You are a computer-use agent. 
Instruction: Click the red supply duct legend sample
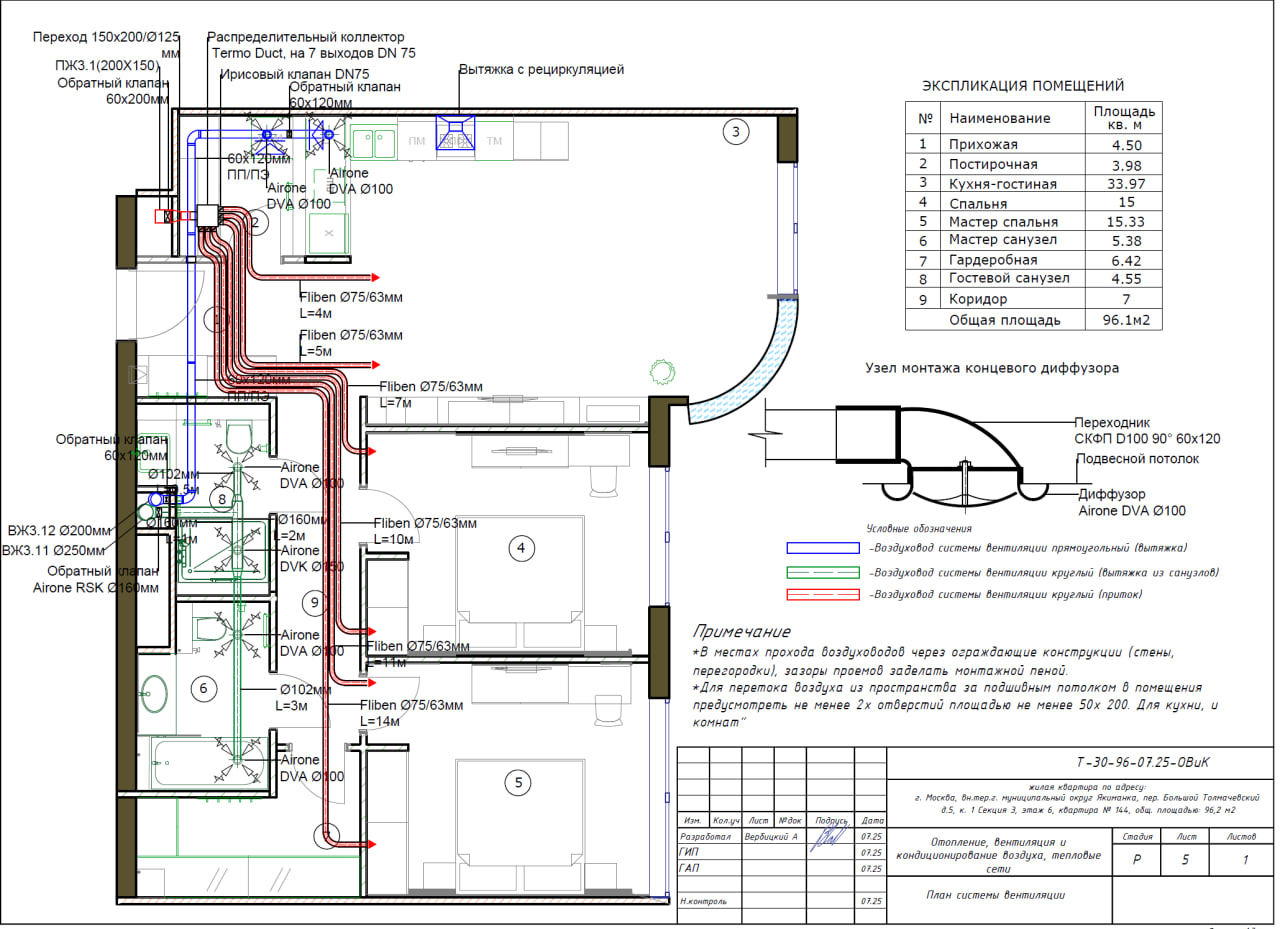pyautogui.click(x=823, y=594)
